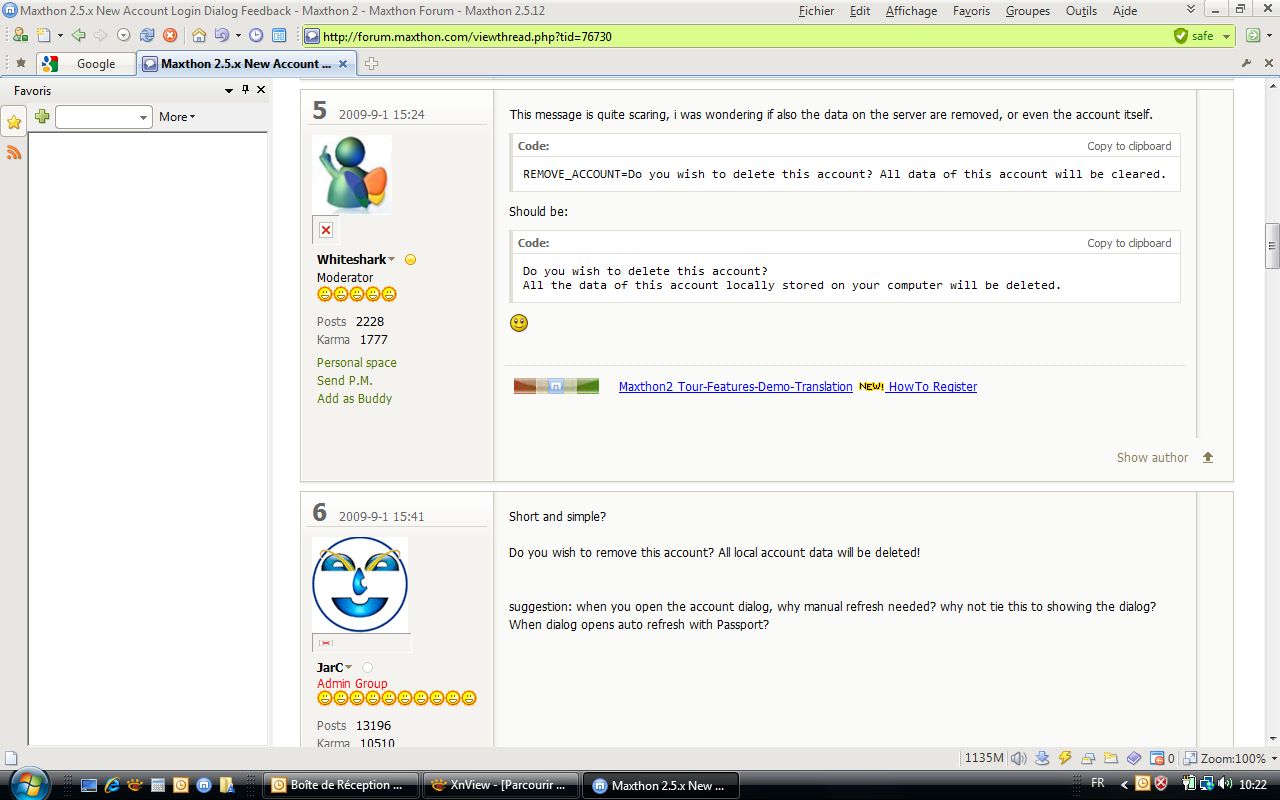This screenshot has width=1280, height=800.
Task: Click the 1135M memory indicator
Action: (x=984, y=758)
